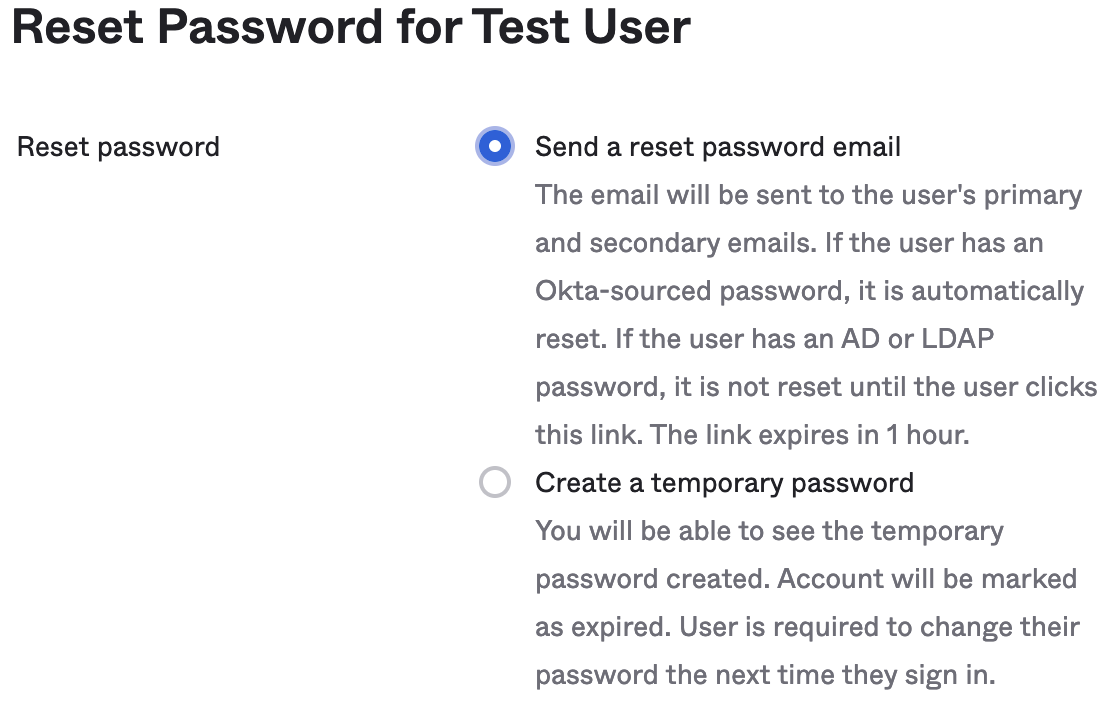This screenshot has width=1104, height=728.
Task: Select the Send a reset password email radio button
Action: (x=494, y=147)
